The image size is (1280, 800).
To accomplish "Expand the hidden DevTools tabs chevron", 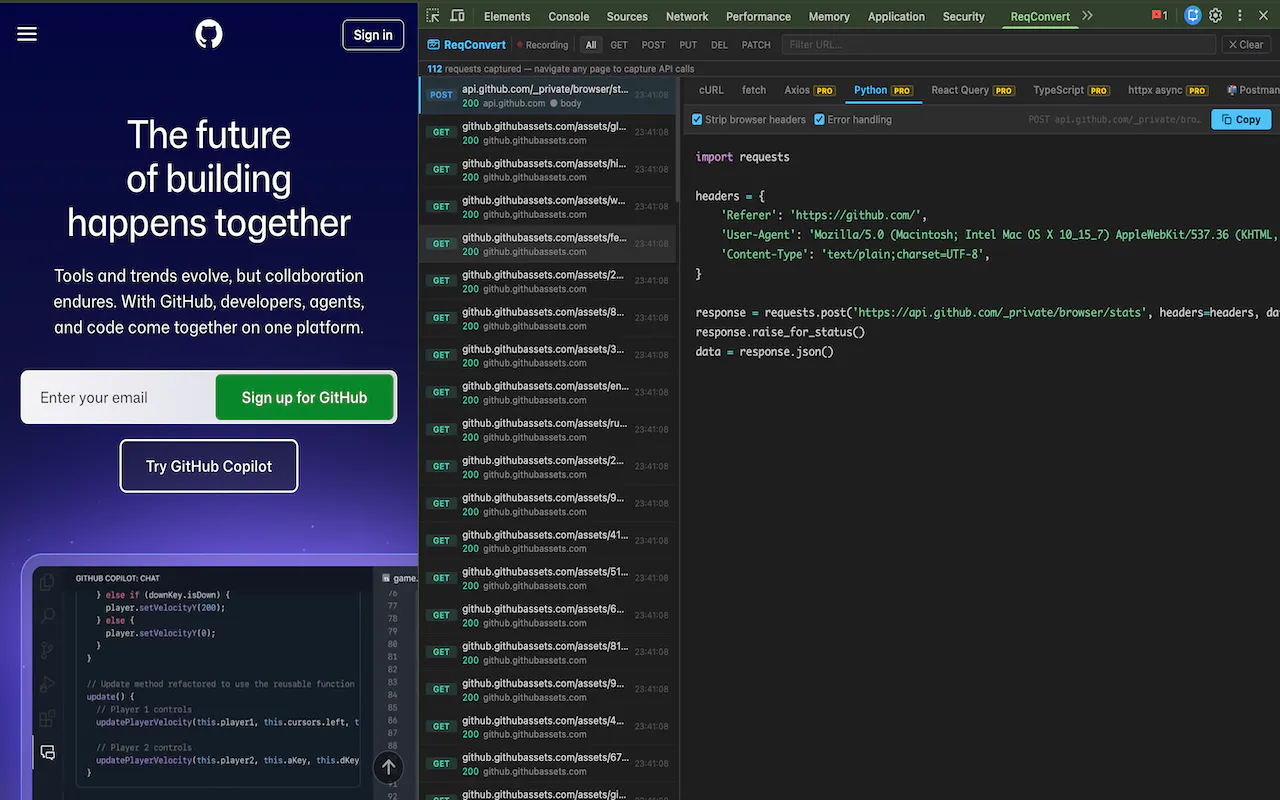I will click(x=1088, y=16).
